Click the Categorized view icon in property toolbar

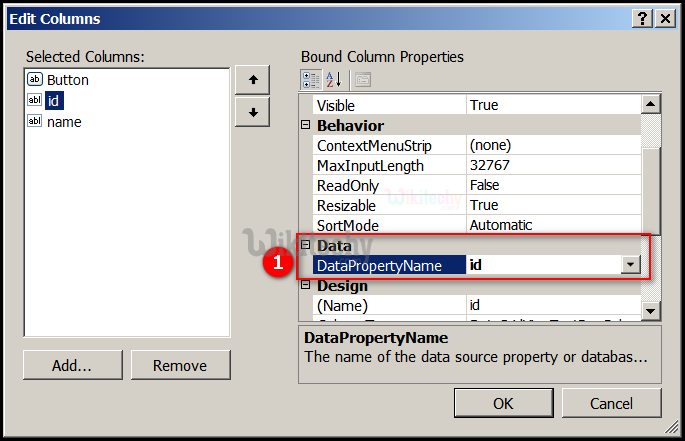click(x=310, y=80)
